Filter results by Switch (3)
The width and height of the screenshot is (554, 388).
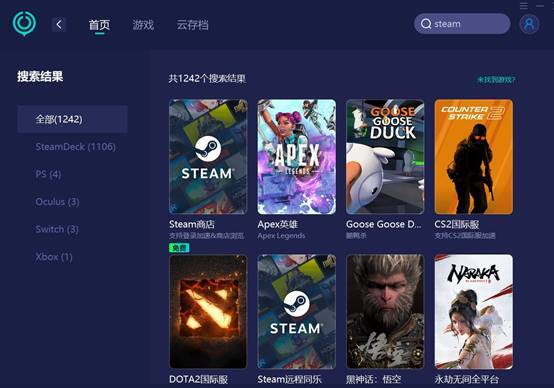click(x=57, y=229)
